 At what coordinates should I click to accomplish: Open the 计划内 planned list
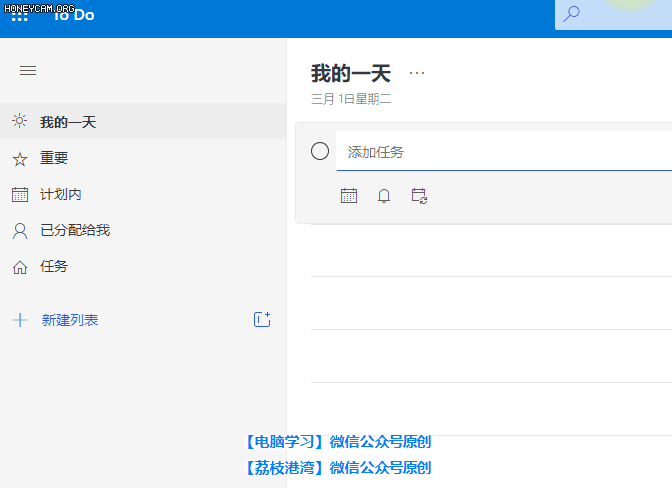point(60,194)
